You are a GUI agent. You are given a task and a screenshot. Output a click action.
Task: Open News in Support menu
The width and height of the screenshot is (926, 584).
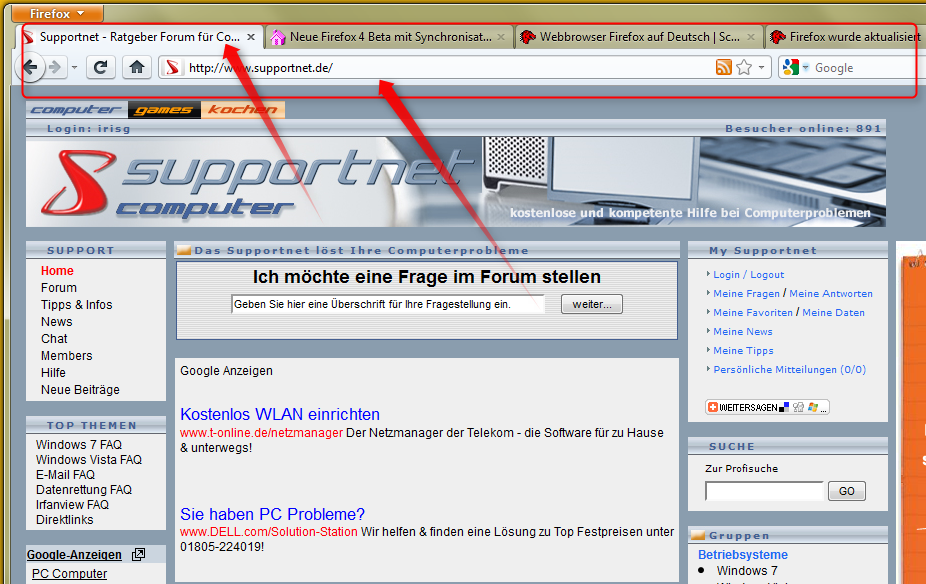pos(57,322)
